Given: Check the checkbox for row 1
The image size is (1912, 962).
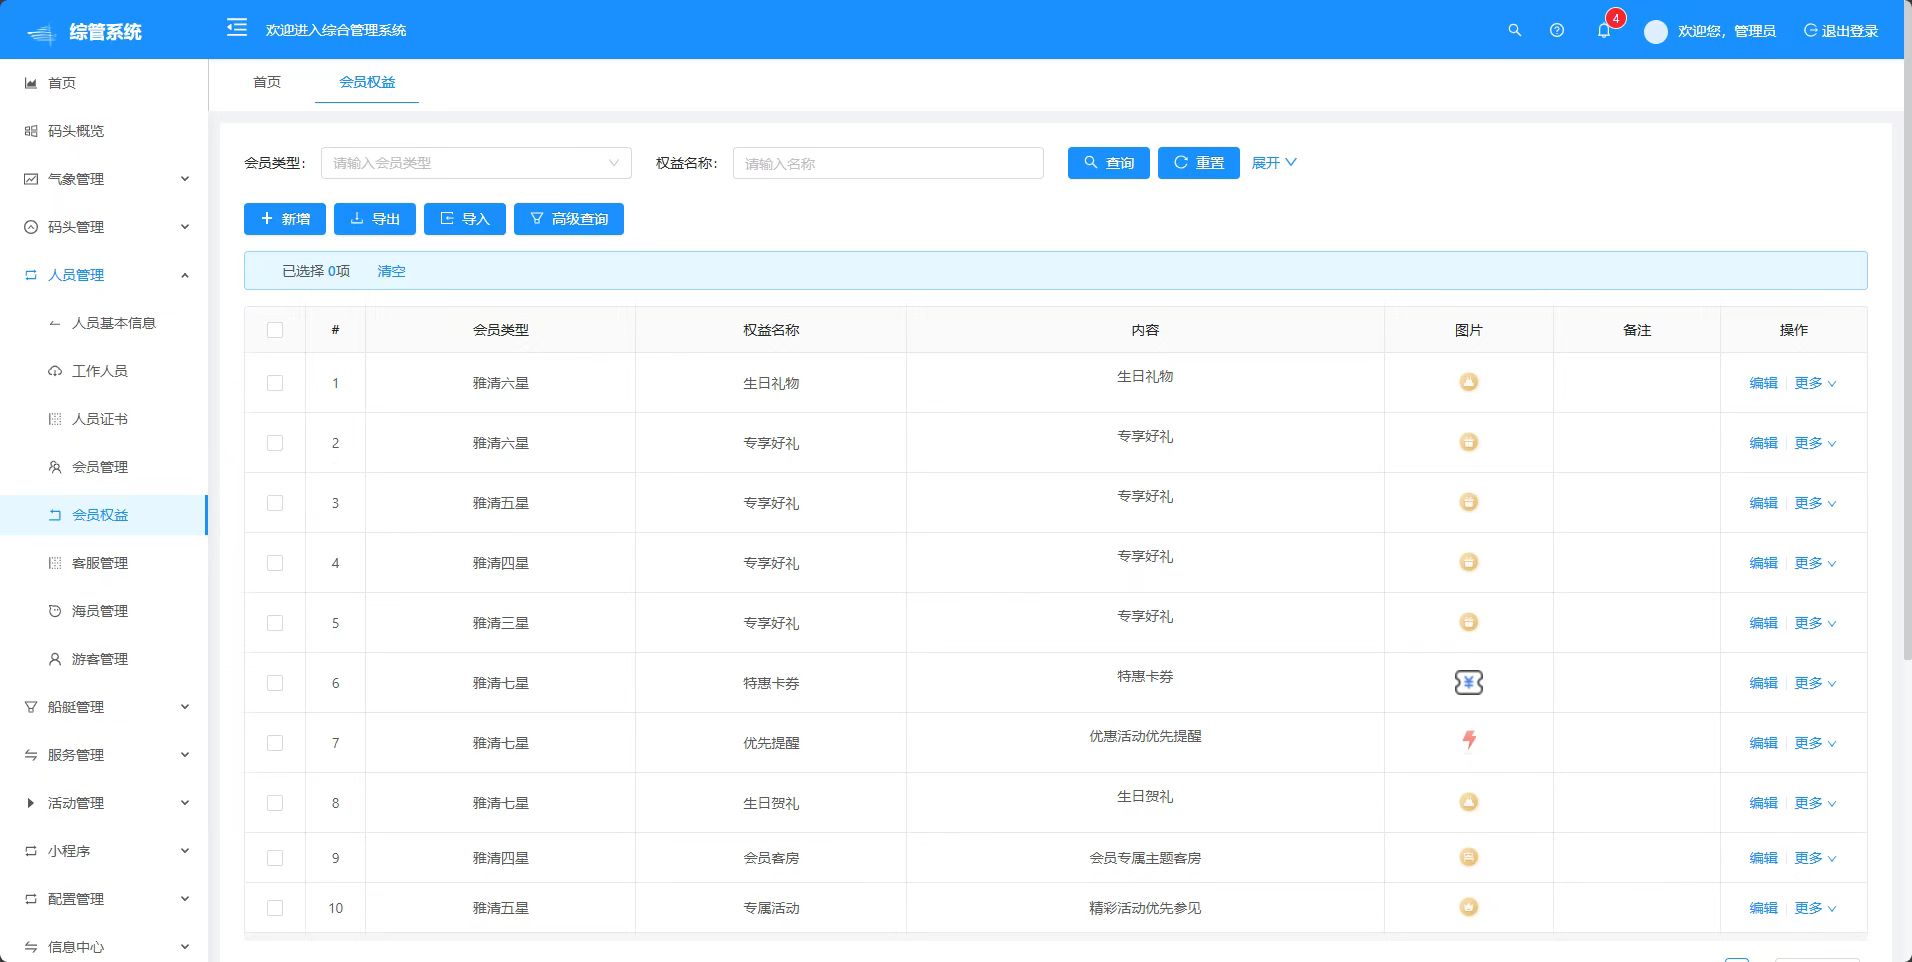Looking at the screenshot, I should (275, 383).
